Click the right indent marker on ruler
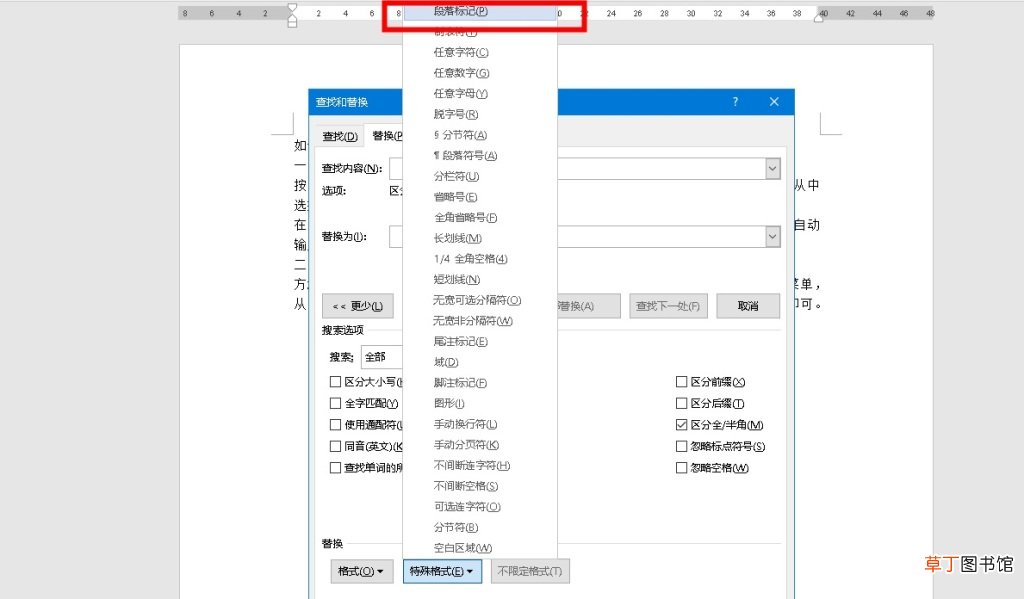The height and width of the screenshot is (599, 1024). 818,18
